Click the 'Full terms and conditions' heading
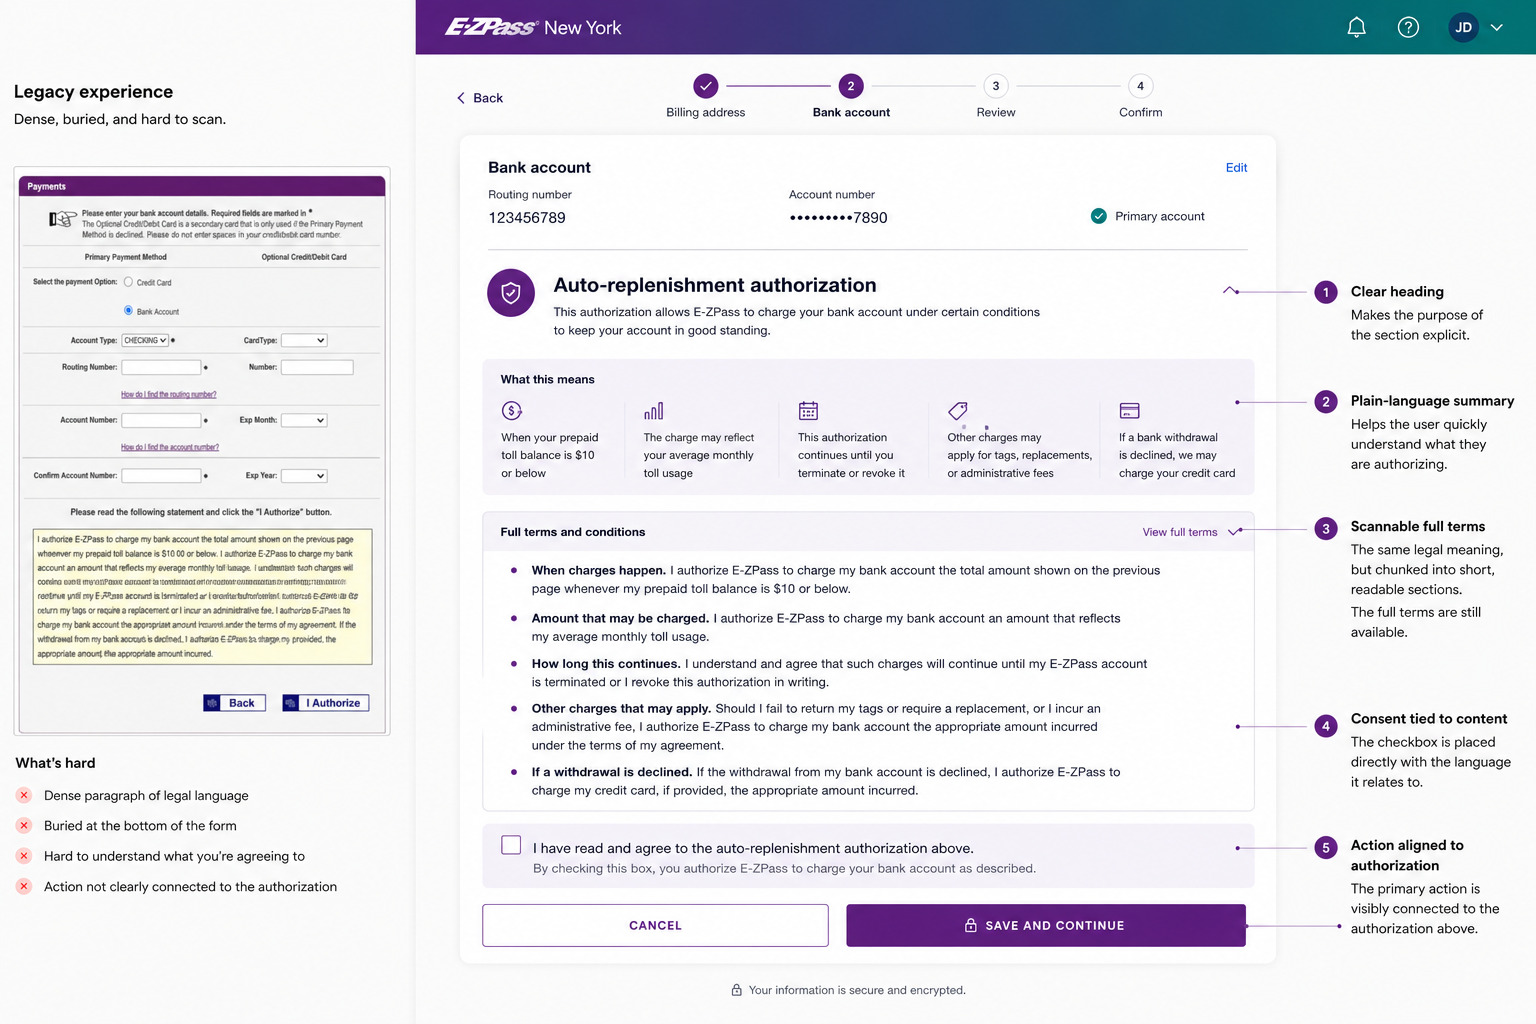Screen dimensions: 1536x1024 [x=573, y=532]
